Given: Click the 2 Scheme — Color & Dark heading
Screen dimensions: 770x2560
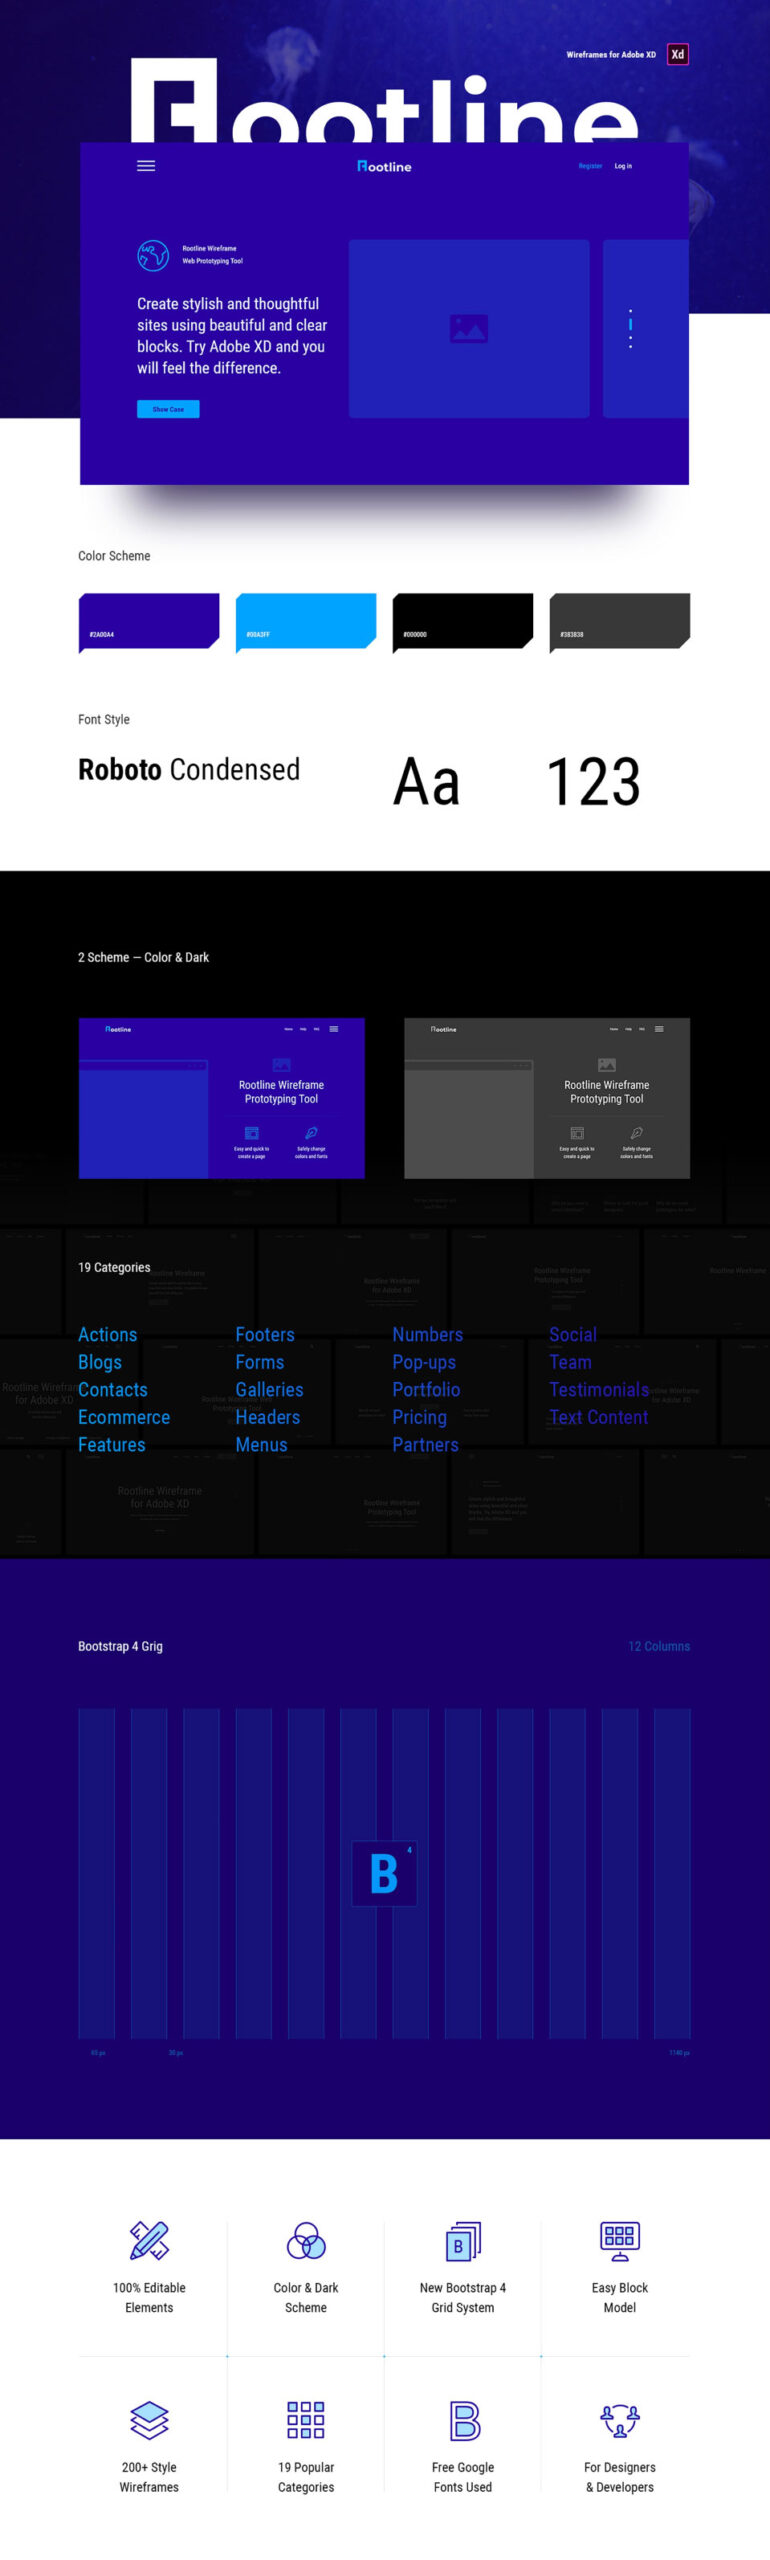Looking at the screenshot, I should tap(143, 957).
